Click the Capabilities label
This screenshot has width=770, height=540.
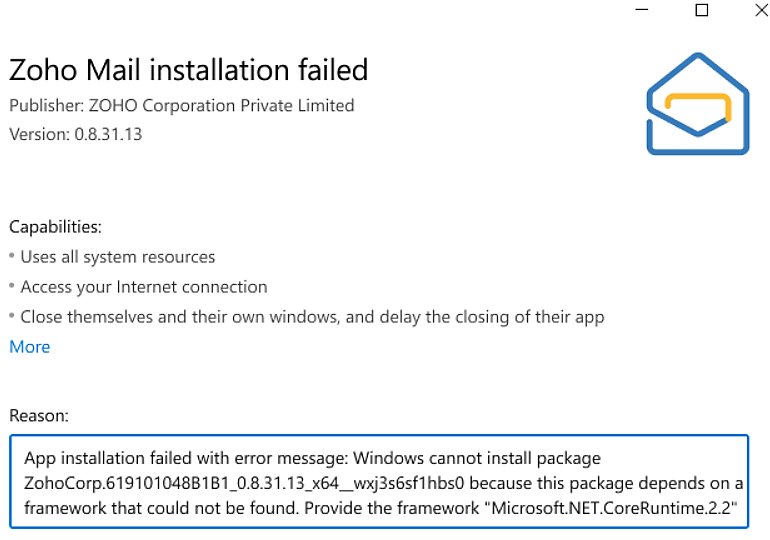tap(55, 227)
